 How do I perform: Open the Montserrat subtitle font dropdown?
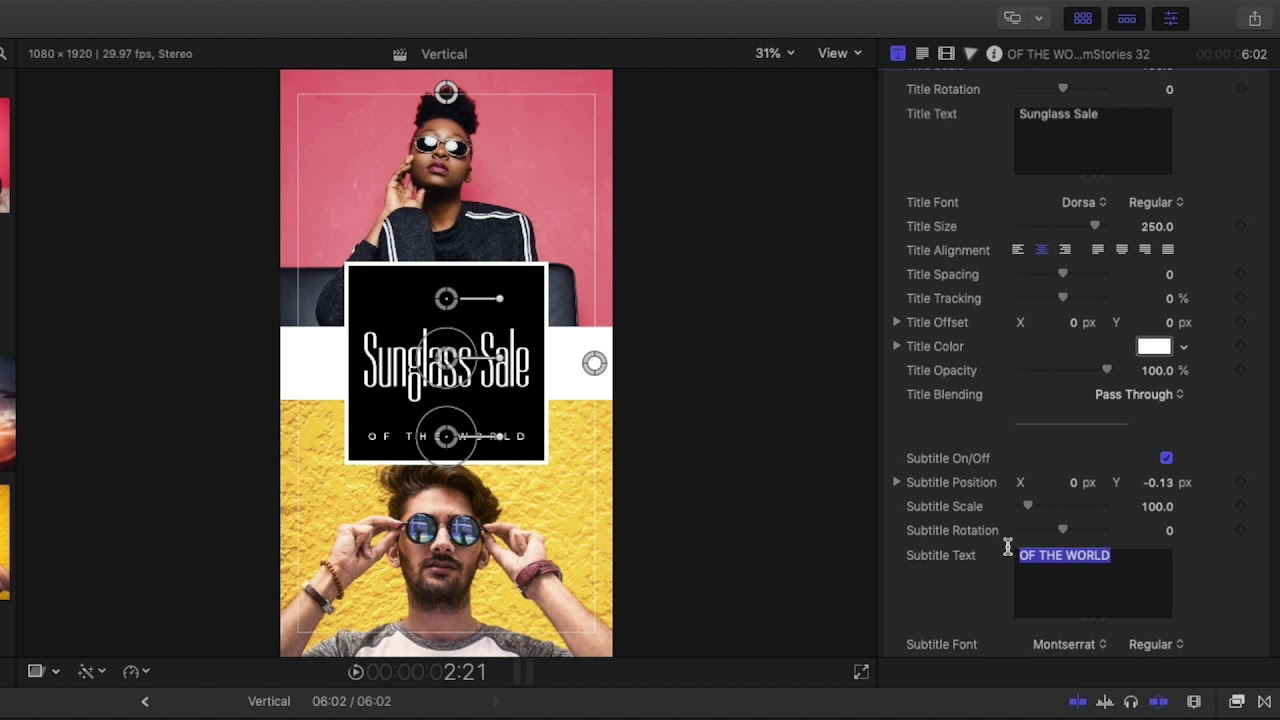1070,644
